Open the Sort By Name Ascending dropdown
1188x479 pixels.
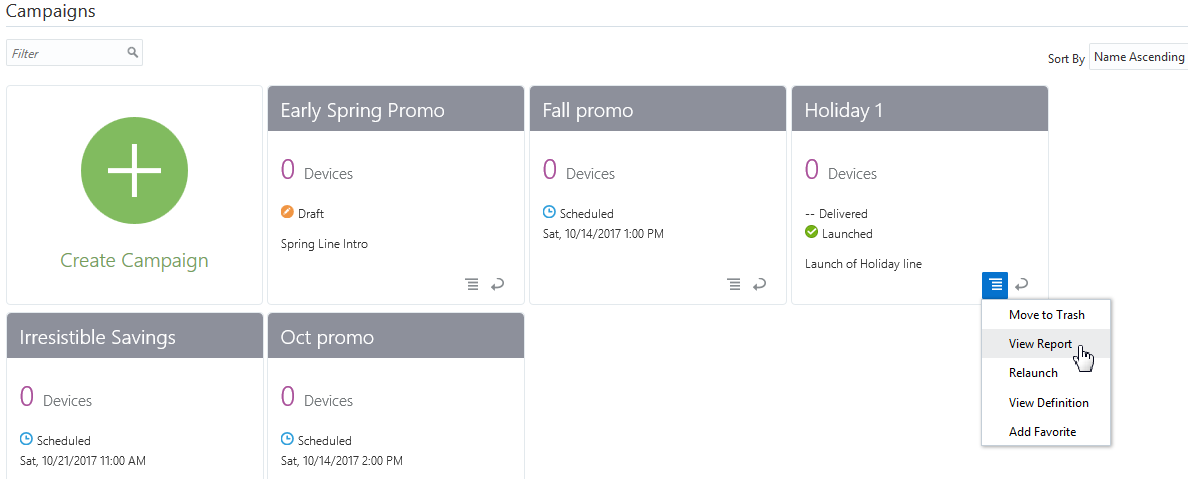click(1138, 58)
